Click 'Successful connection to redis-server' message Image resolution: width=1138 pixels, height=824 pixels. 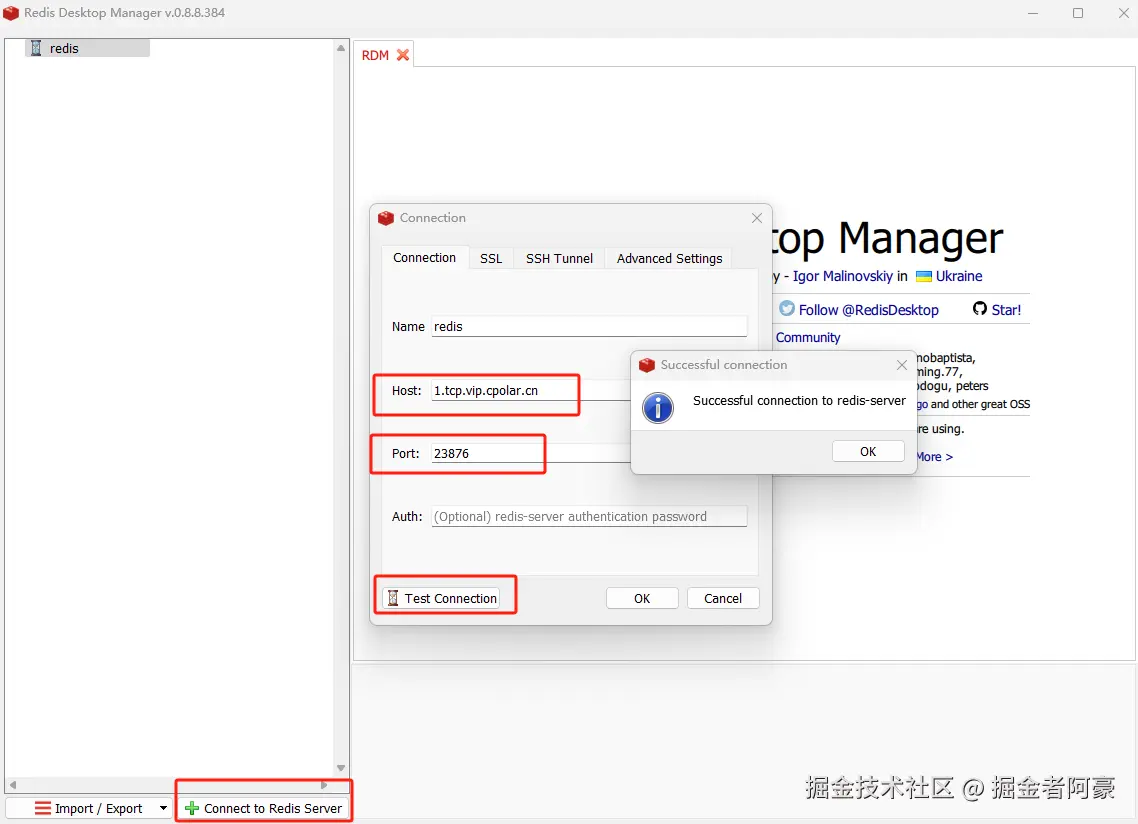tap(799, 401)
